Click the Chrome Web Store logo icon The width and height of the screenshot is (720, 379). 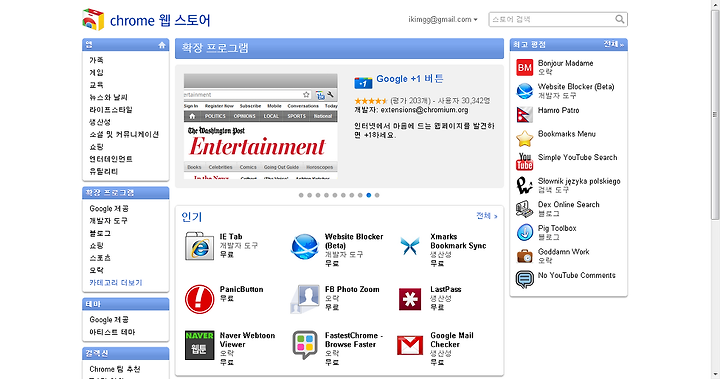point(93,19)
